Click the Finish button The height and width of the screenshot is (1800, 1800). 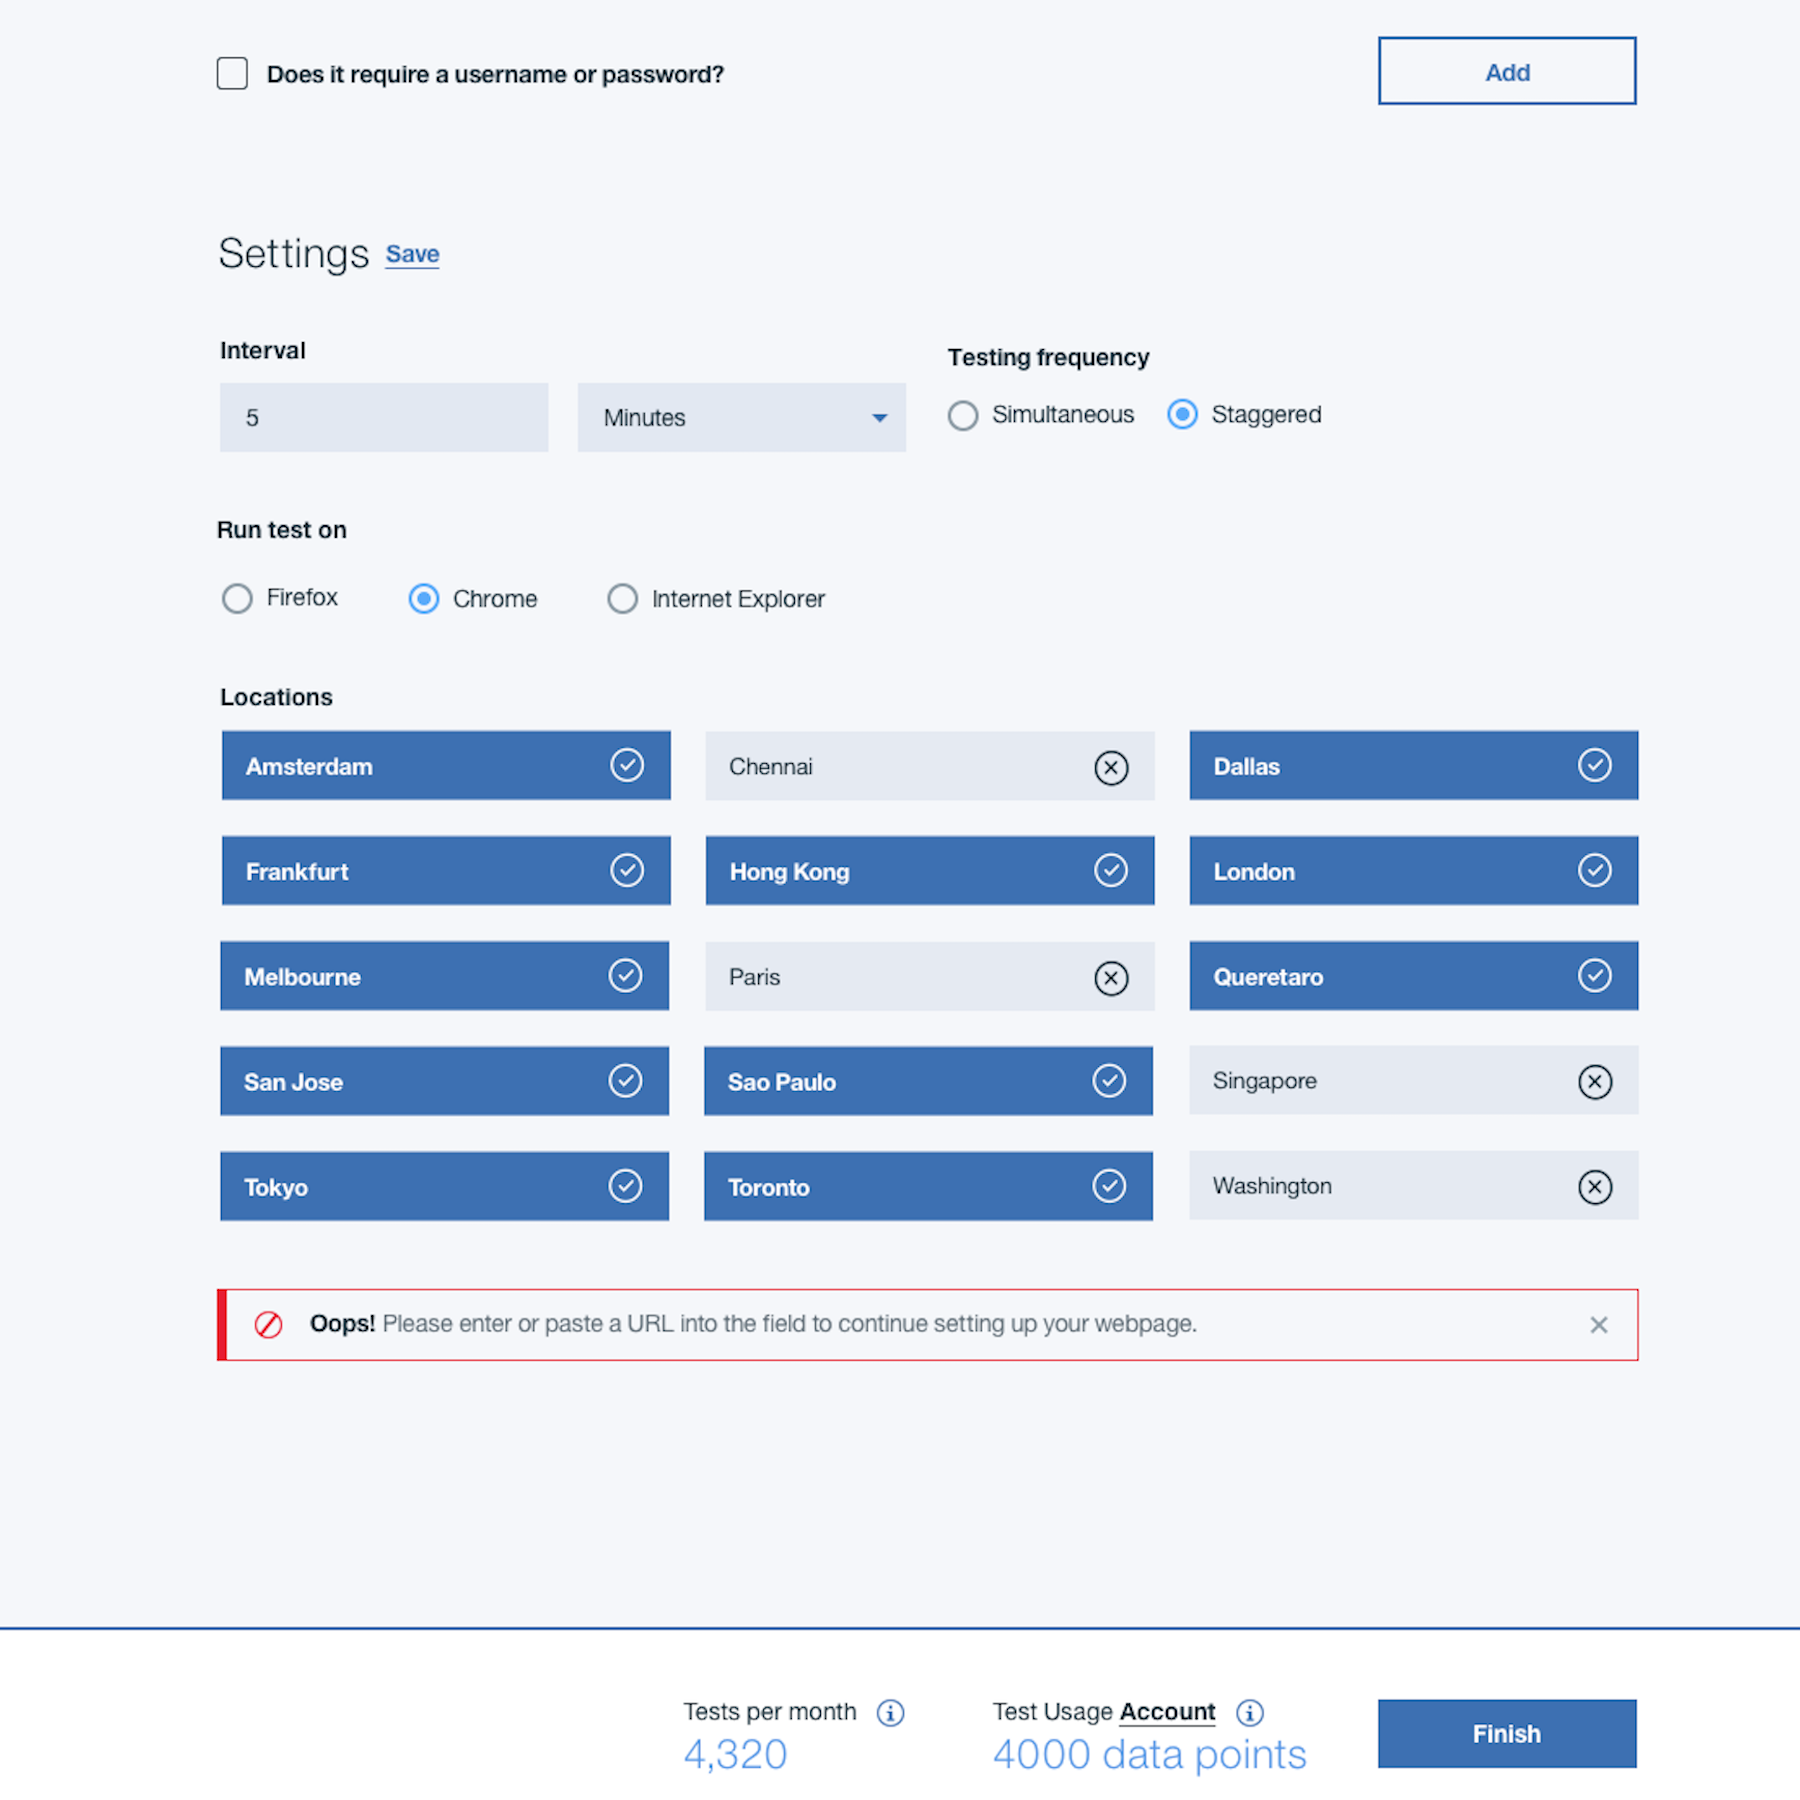pyautogui.click(x=1507, y=1733)
